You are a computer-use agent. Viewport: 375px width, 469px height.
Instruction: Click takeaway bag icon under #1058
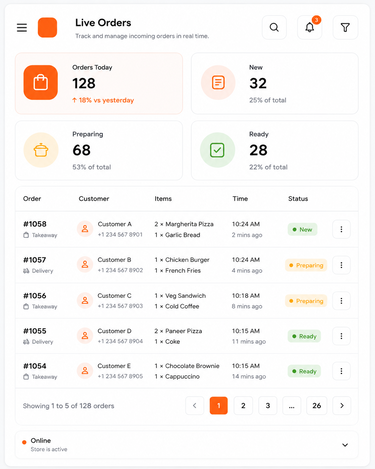pyautogui.click(x=26, y=235)
